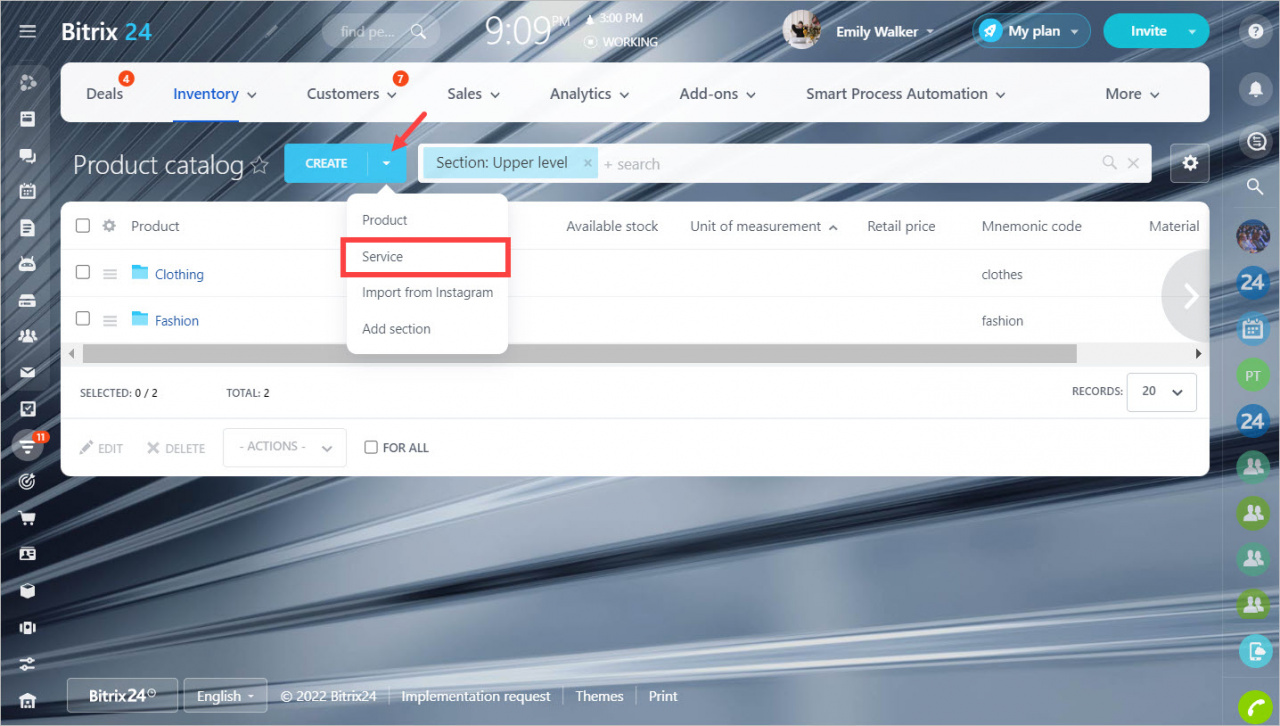1280x726 pixels.
Task: Open the Invite button dropdown arrow
Action: (1192, 31)
